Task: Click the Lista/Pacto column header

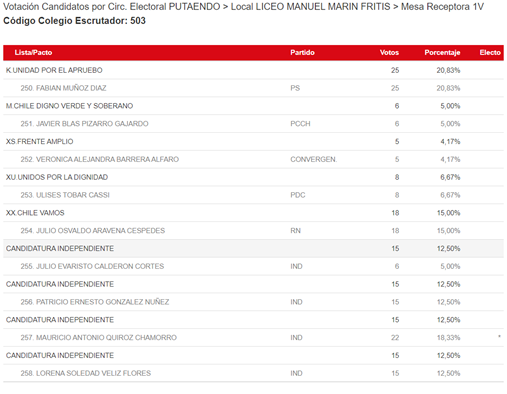Action: (x=33, y=53)
